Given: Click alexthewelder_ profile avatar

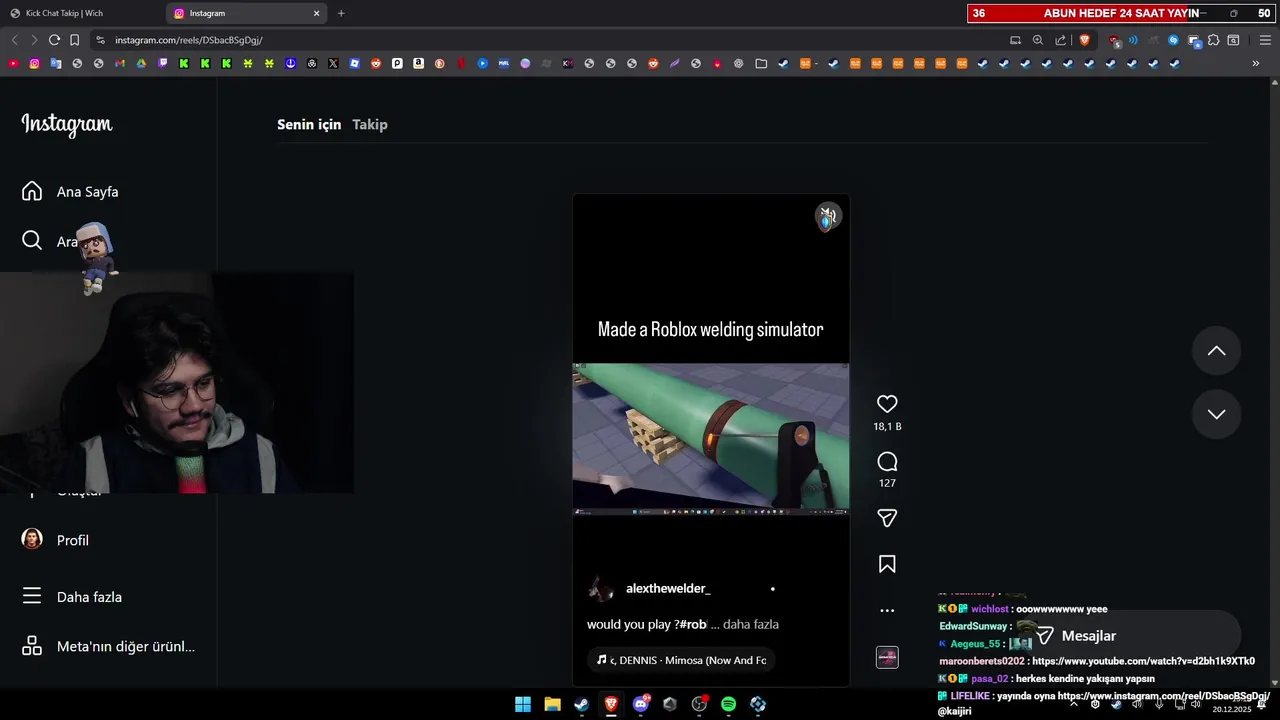Looking at the screenshot, I should 601,589.
